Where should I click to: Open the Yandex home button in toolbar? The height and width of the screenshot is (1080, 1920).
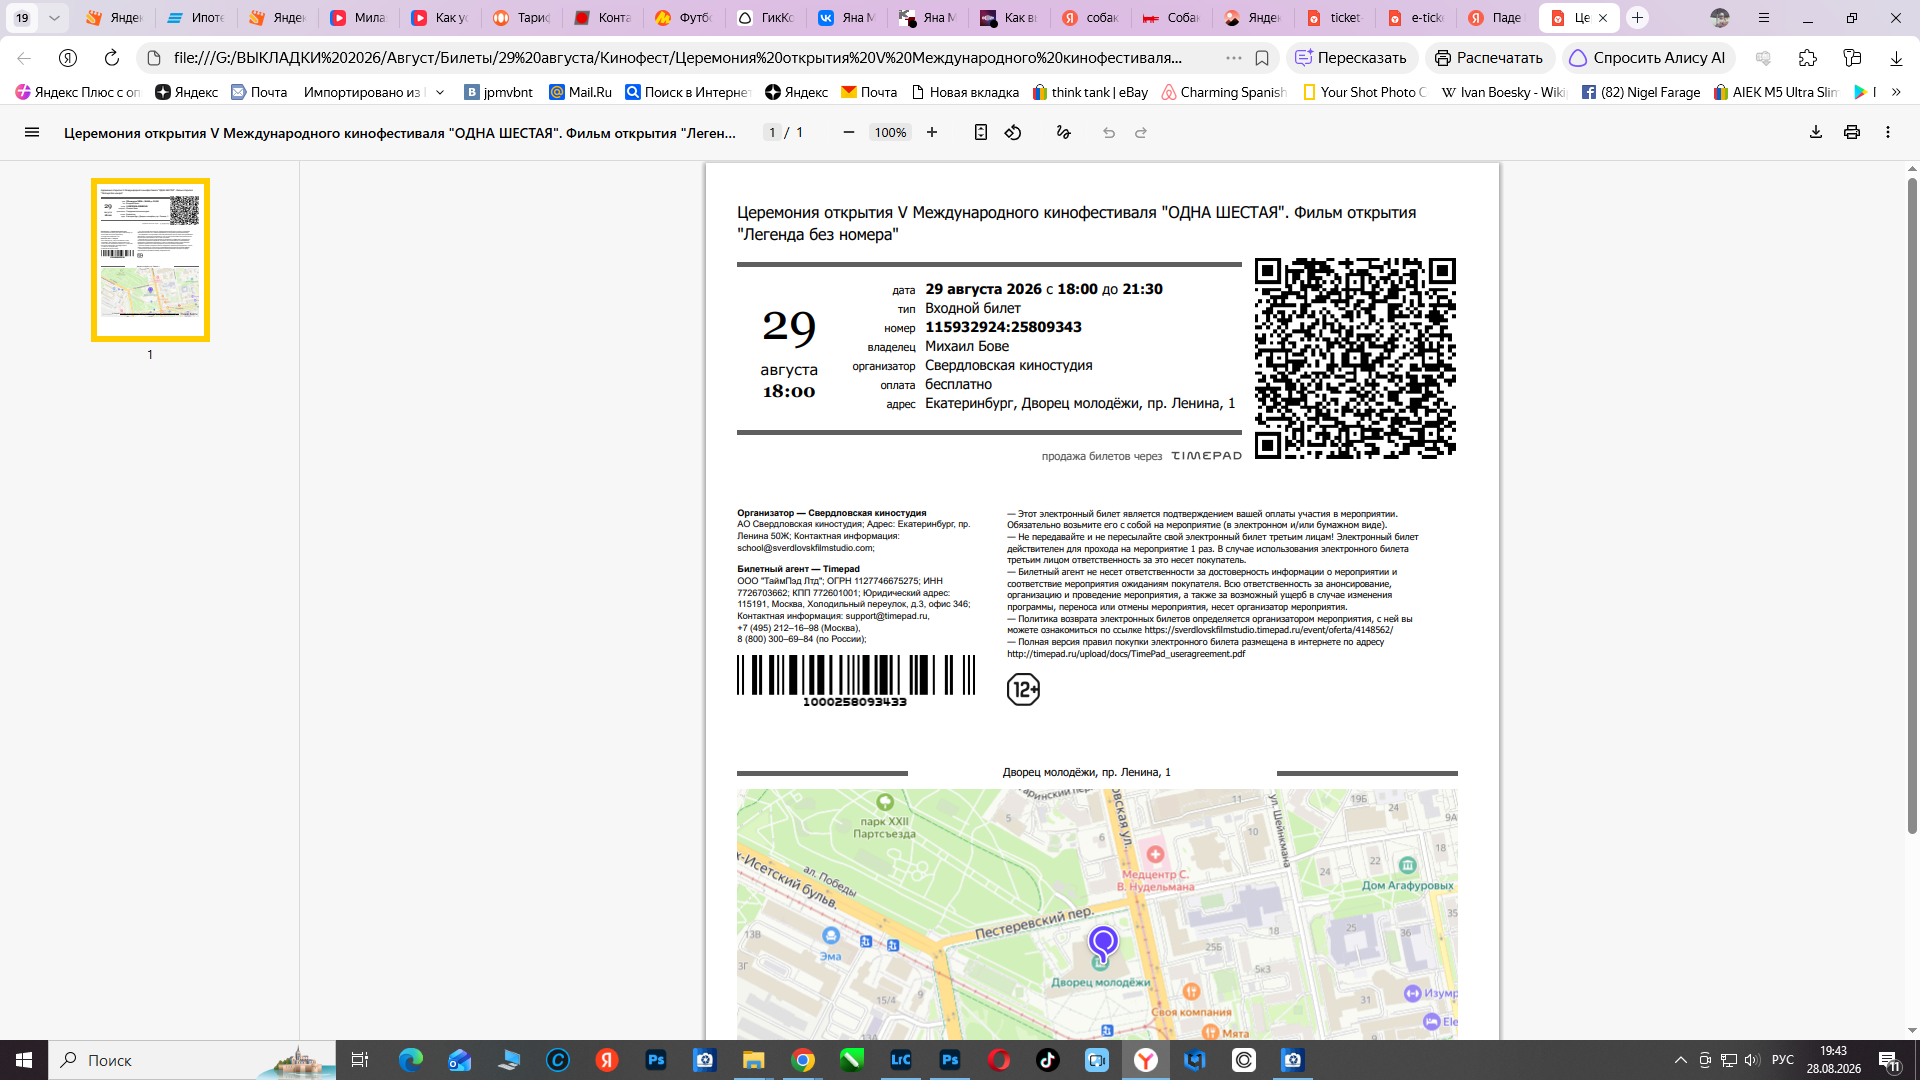tap(68, 58)
